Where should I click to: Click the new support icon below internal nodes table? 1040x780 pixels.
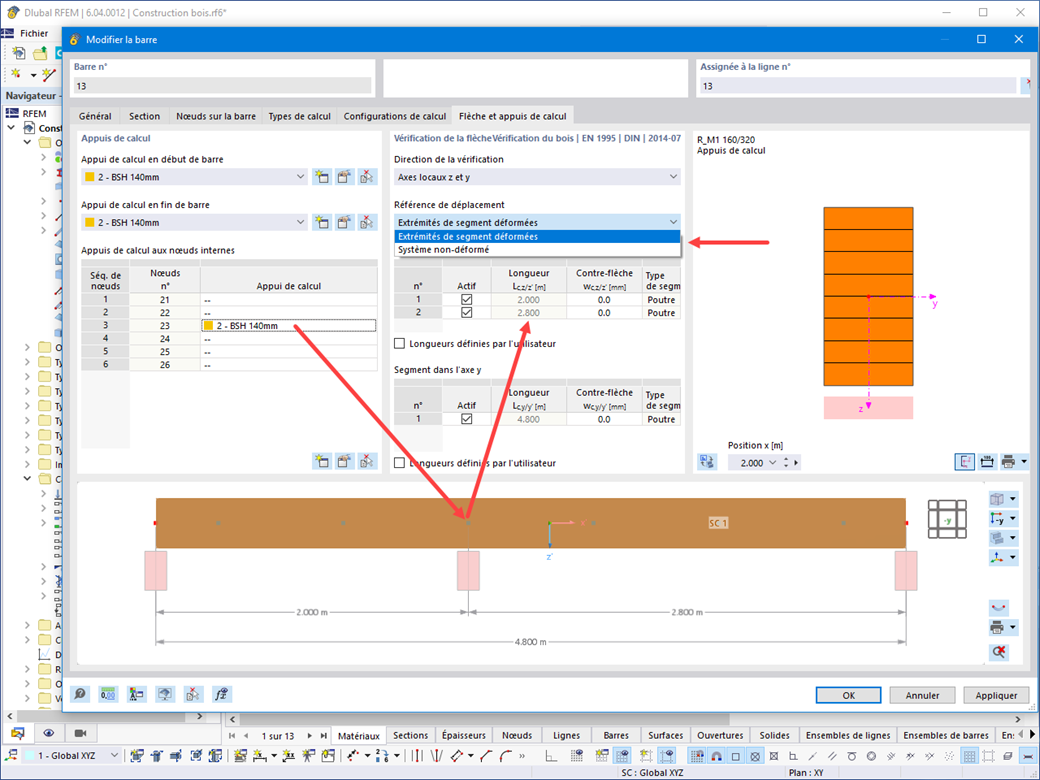pos(322,461)
